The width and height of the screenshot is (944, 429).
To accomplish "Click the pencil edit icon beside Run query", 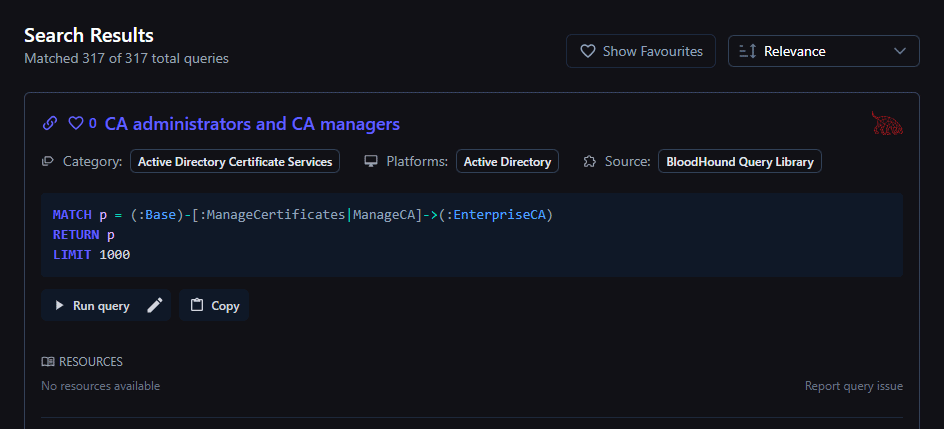I will (154, 306).
